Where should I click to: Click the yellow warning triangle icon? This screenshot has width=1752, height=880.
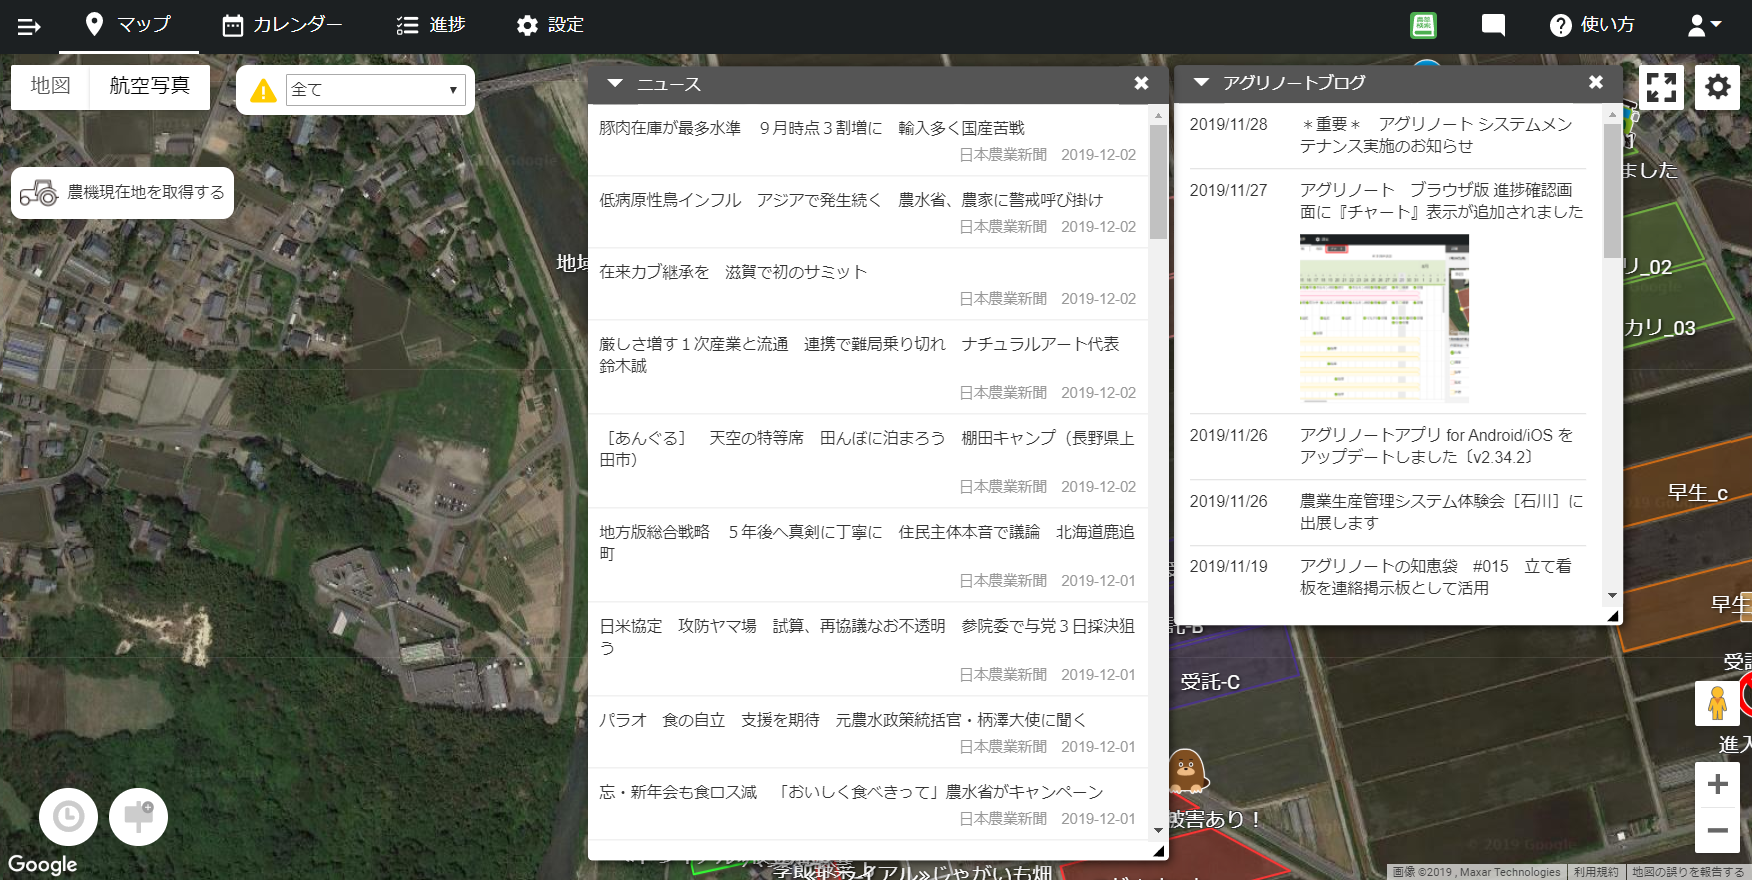[263, 90]
